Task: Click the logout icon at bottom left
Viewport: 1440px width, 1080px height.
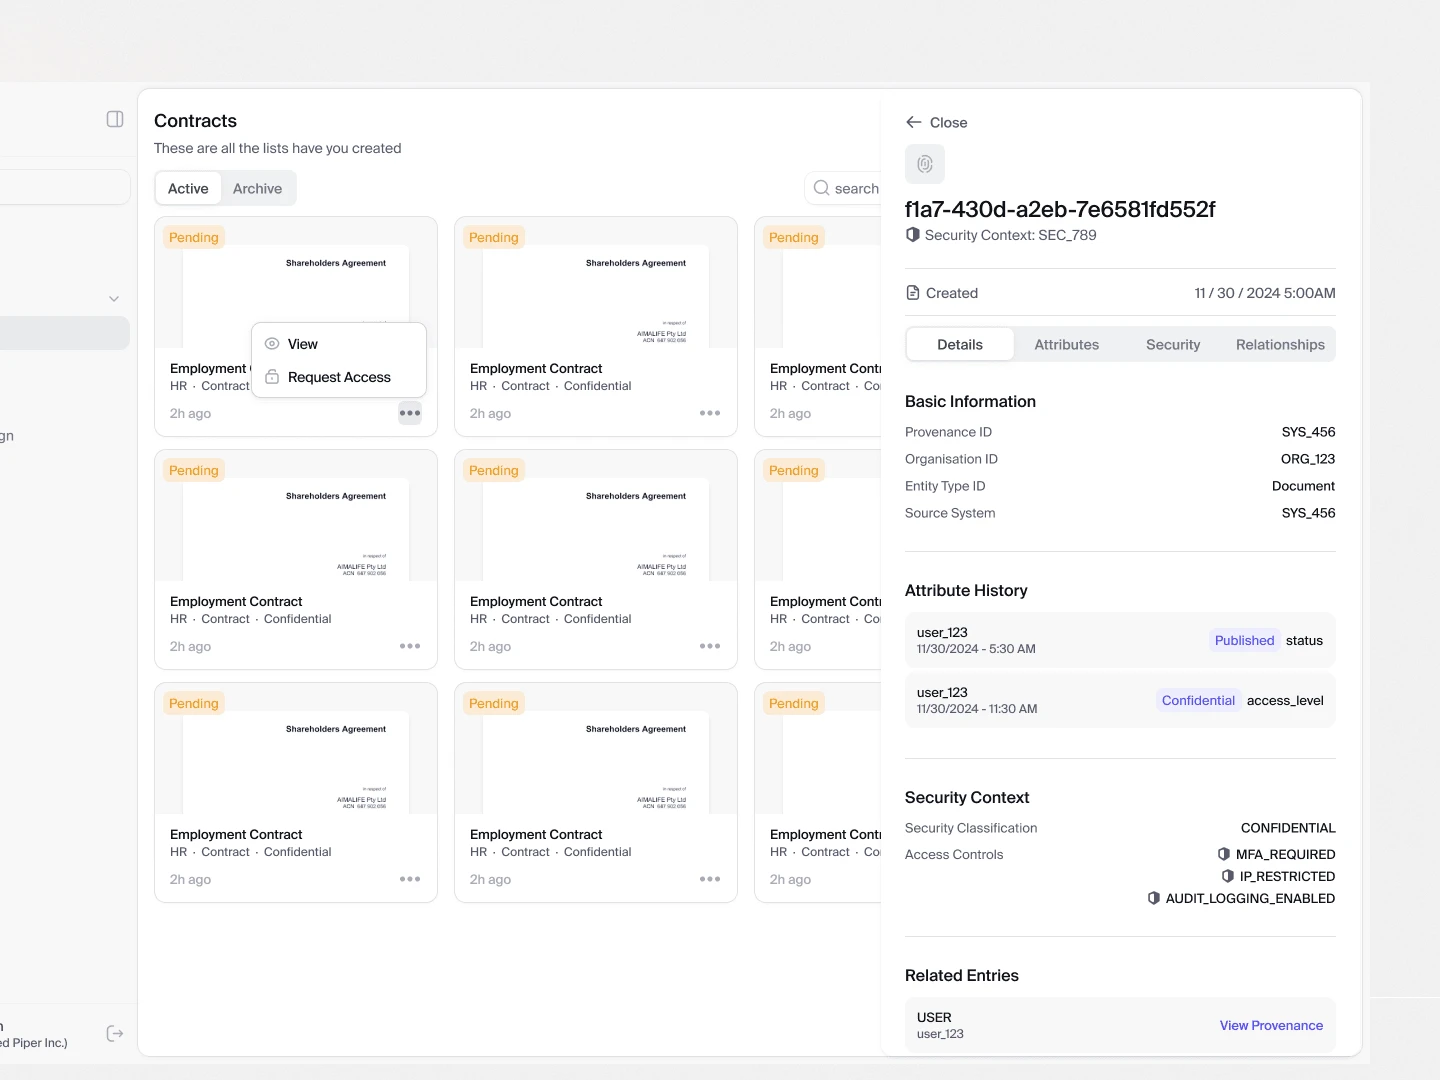Action: pos(115,1033)
